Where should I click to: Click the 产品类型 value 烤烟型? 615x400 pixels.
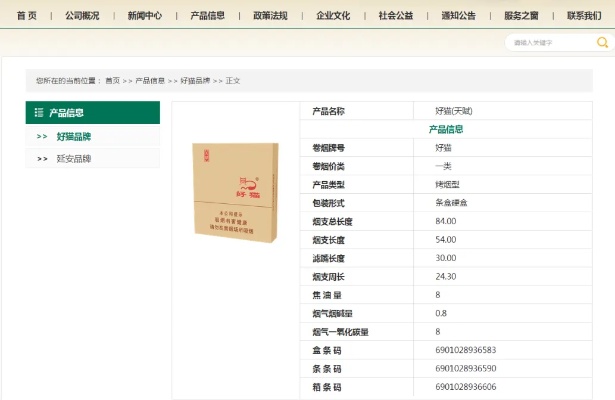point(447,185)
